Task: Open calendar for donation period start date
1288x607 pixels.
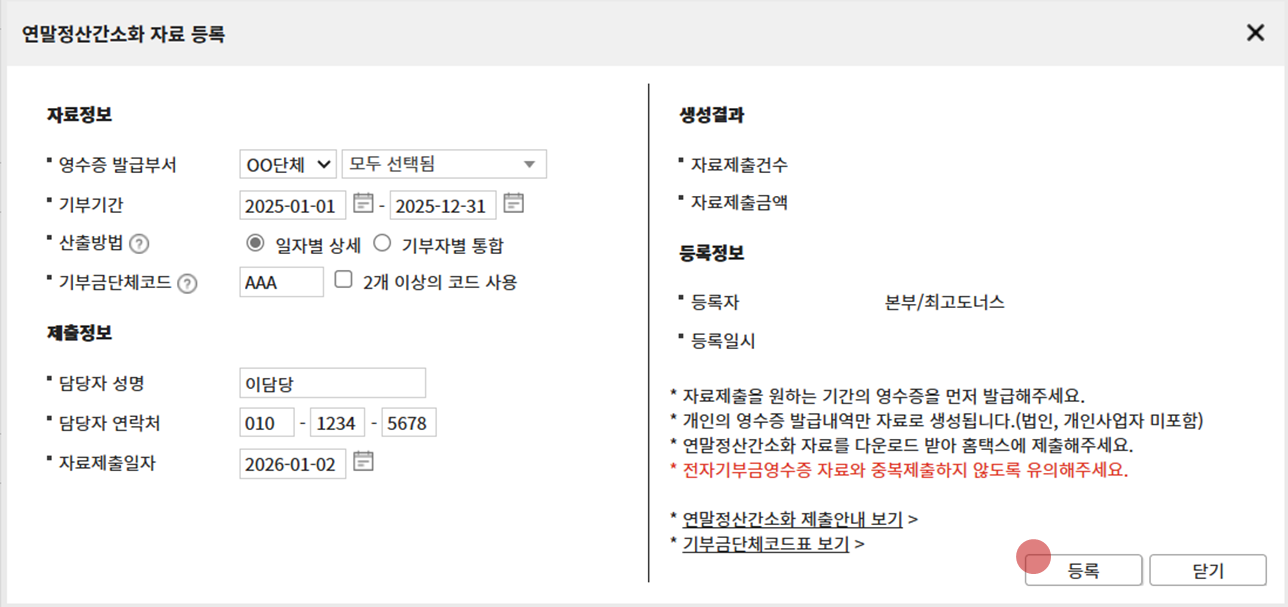Action: (363, 204)
